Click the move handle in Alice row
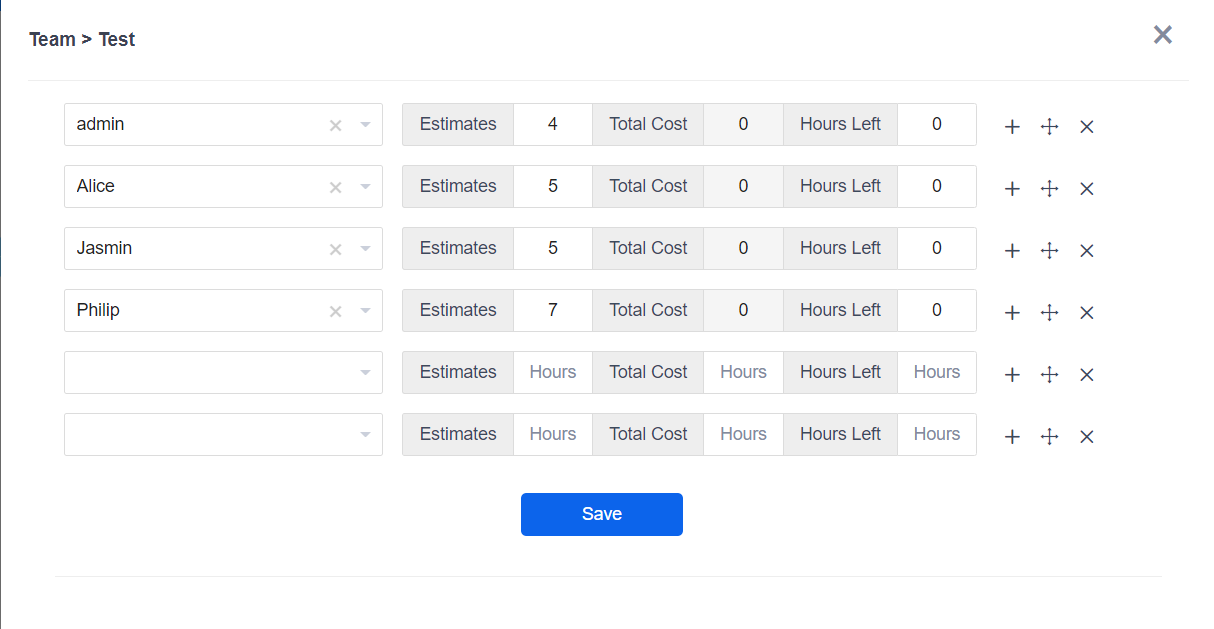The height and width of the screenshot is (629, 1214). point(1049,189)
